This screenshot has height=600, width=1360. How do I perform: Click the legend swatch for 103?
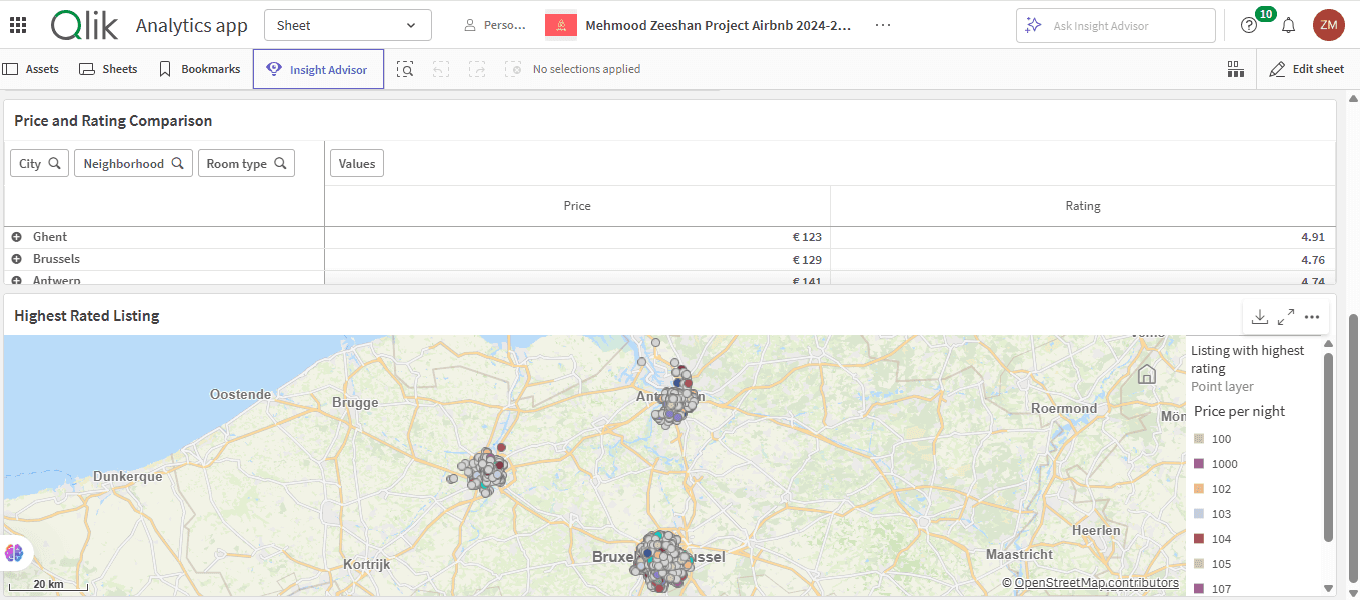[x=1198, y=514]
